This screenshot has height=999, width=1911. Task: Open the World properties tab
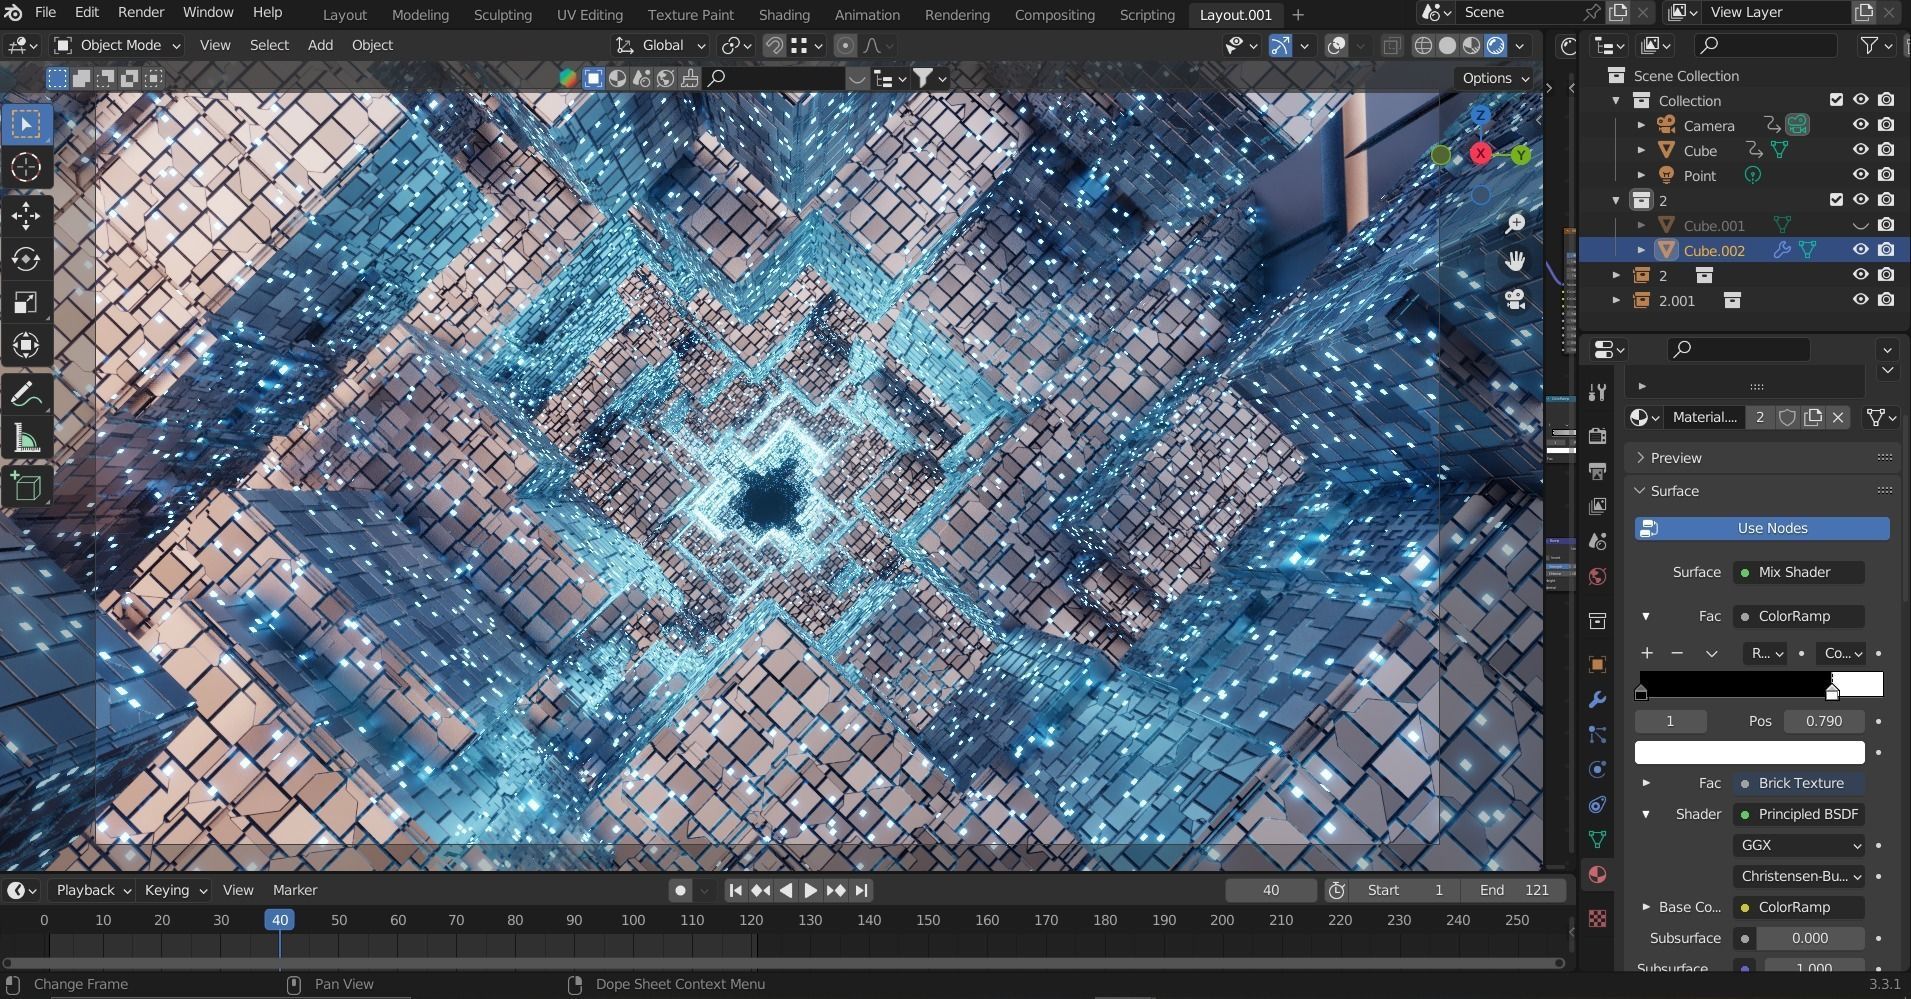click(1597, 577)
